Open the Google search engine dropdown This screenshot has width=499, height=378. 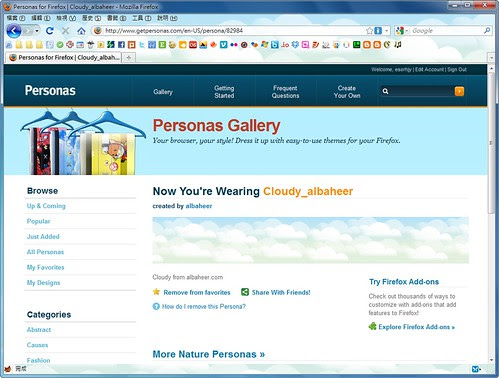point(407,31)
